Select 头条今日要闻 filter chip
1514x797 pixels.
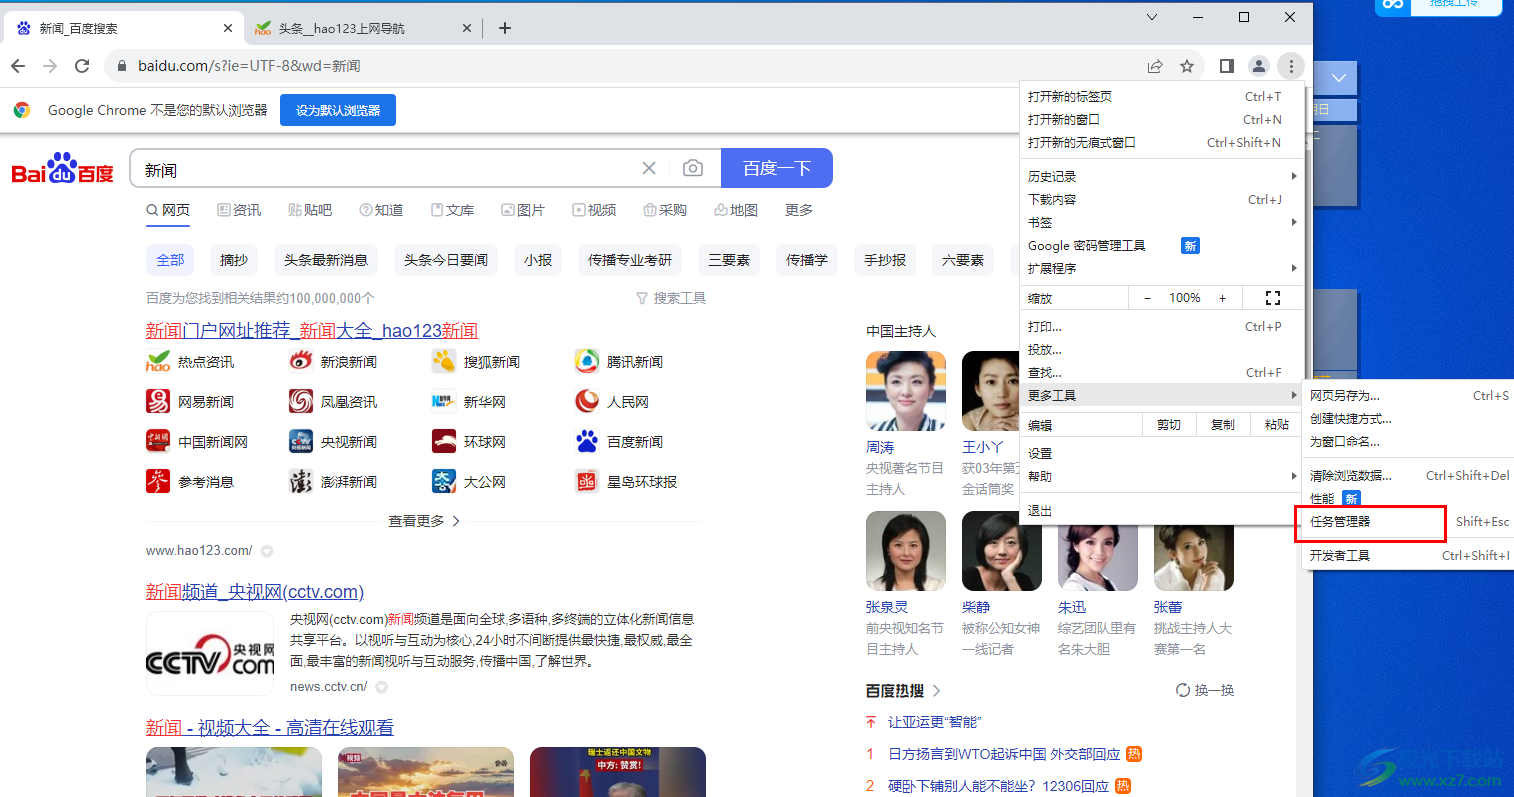[445, 260]
